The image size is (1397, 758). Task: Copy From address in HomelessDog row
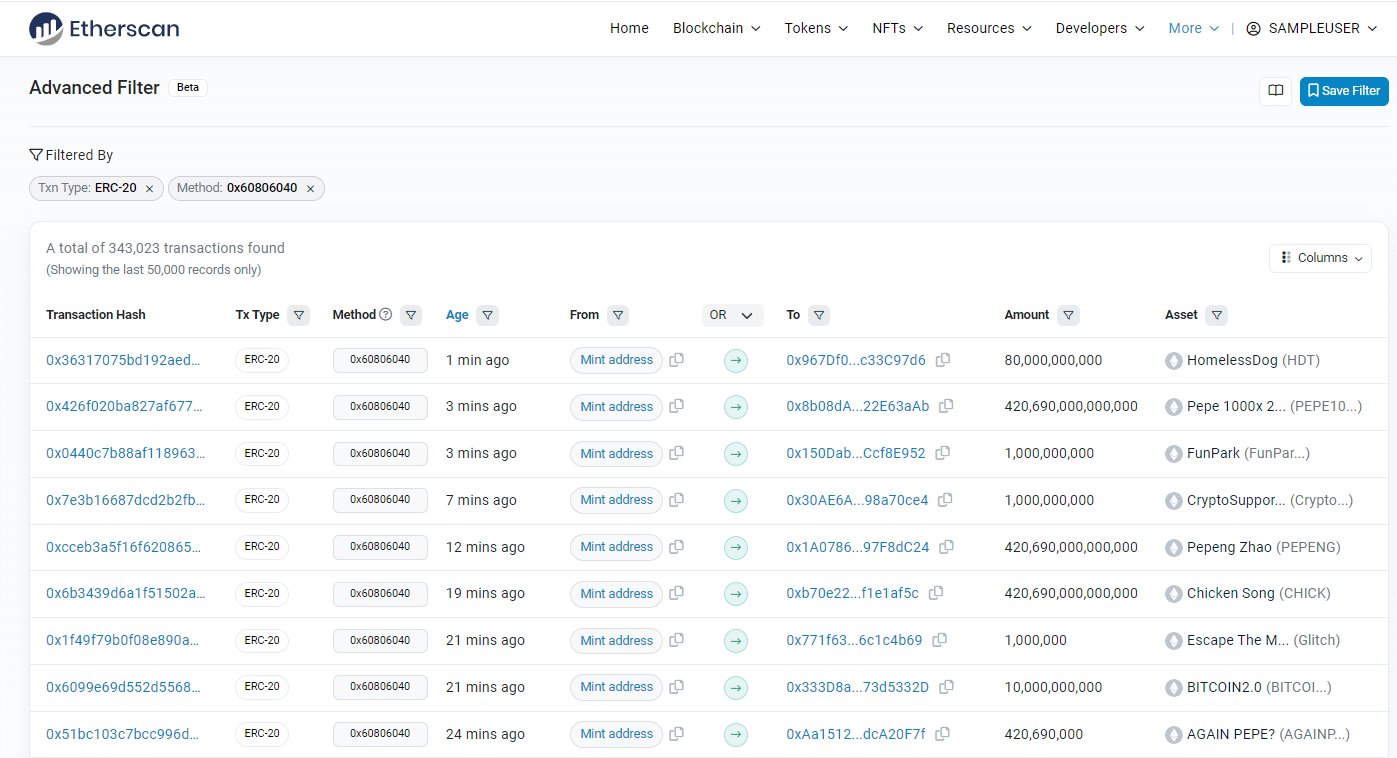[x=677, y=360]
